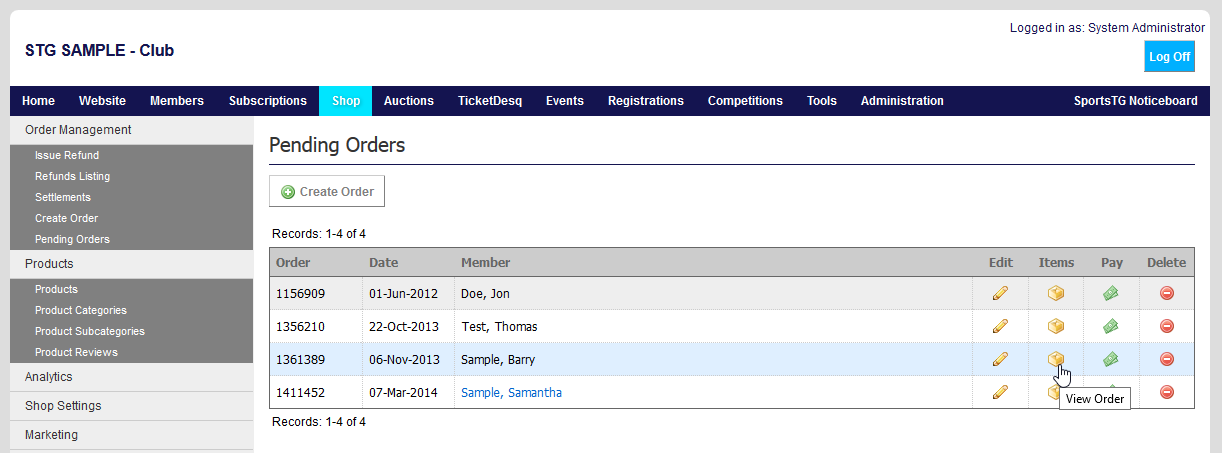The image size is (1222, 453).
Task: Open the Members menu
Action: tap(176, 101)
